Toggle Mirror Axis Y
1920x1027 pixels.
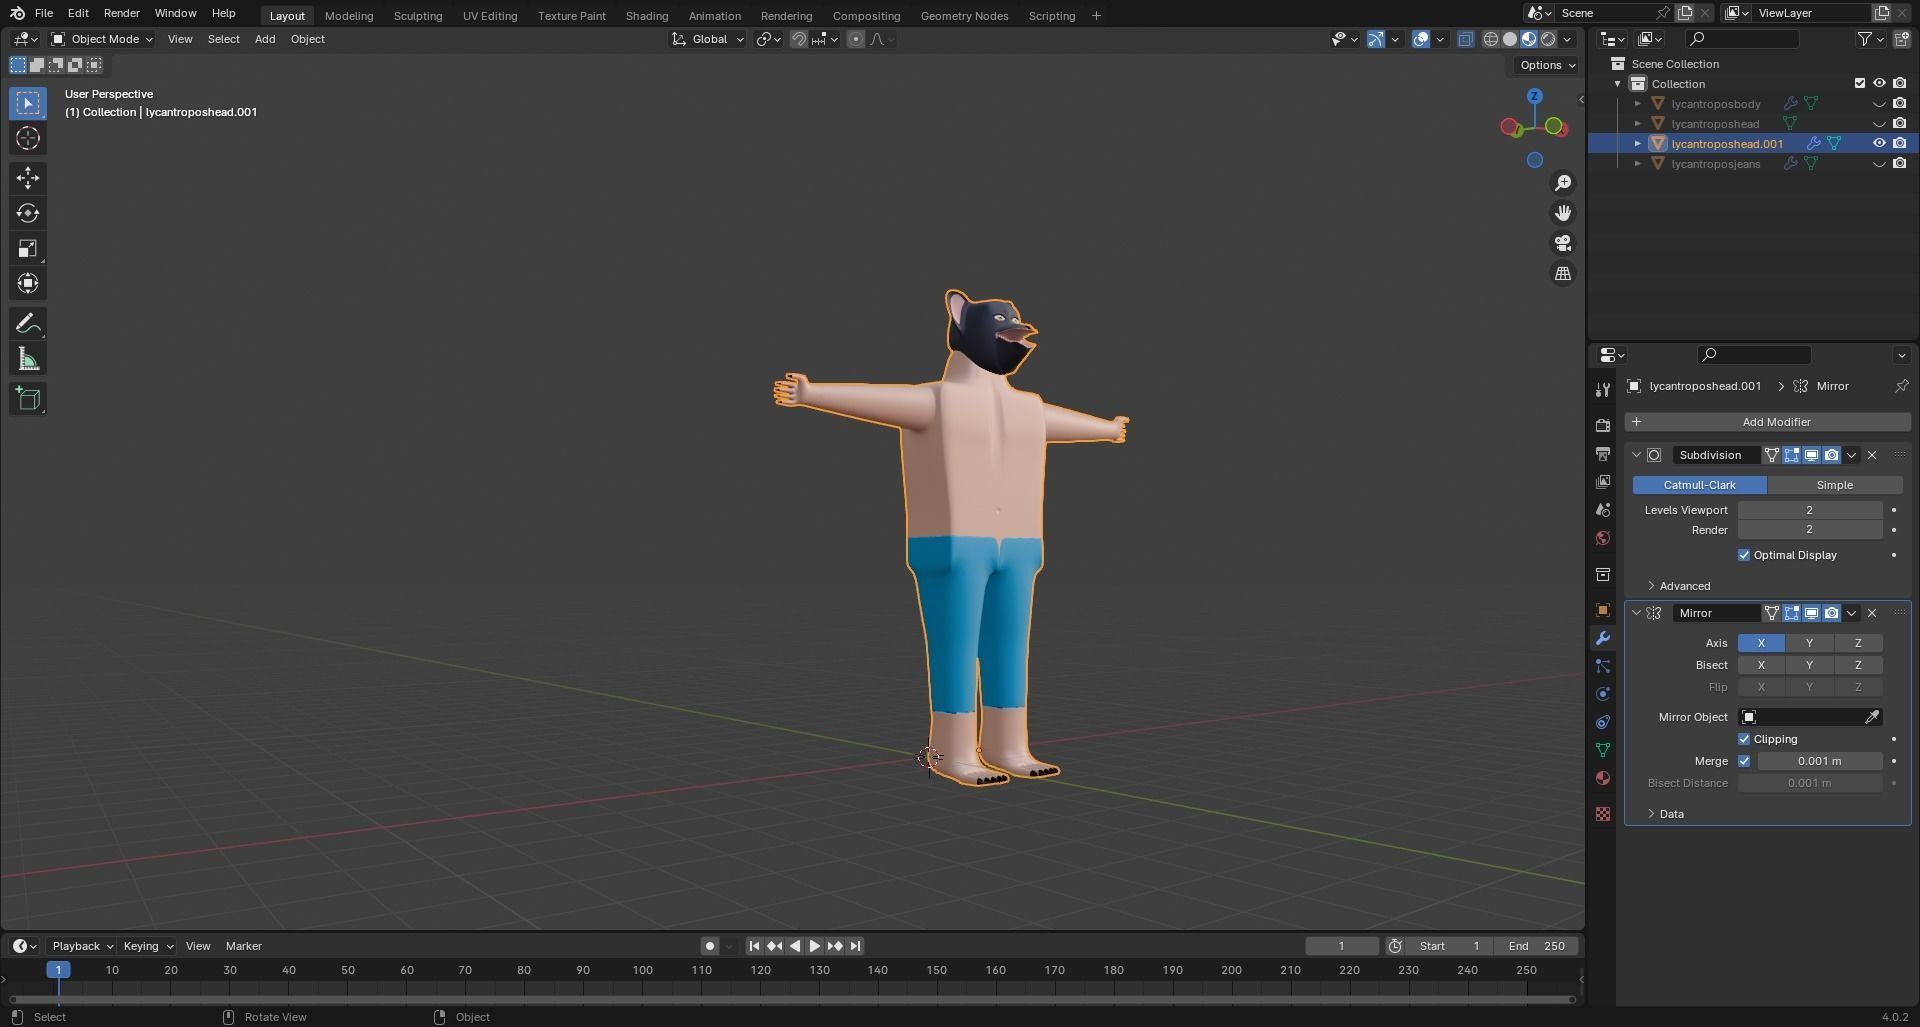tap(1809, 643)
